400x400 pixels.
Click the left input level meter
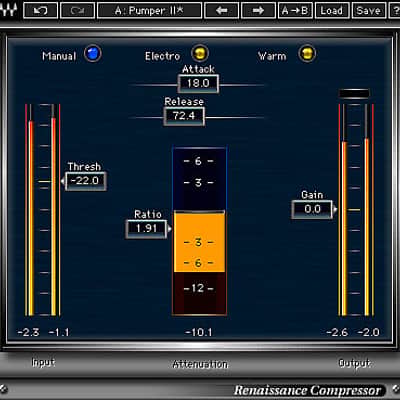coord(31,210)
